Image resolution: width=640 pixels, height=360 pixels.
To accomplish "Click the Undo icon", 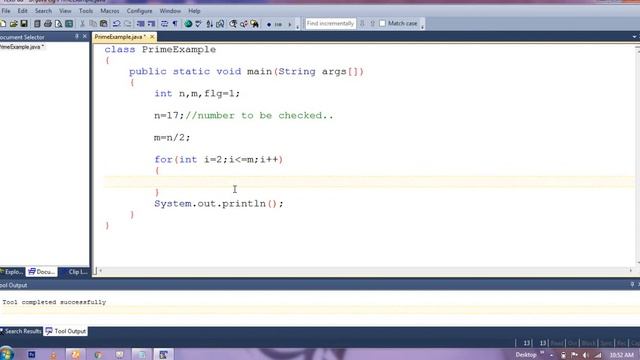I will (116, 24).
